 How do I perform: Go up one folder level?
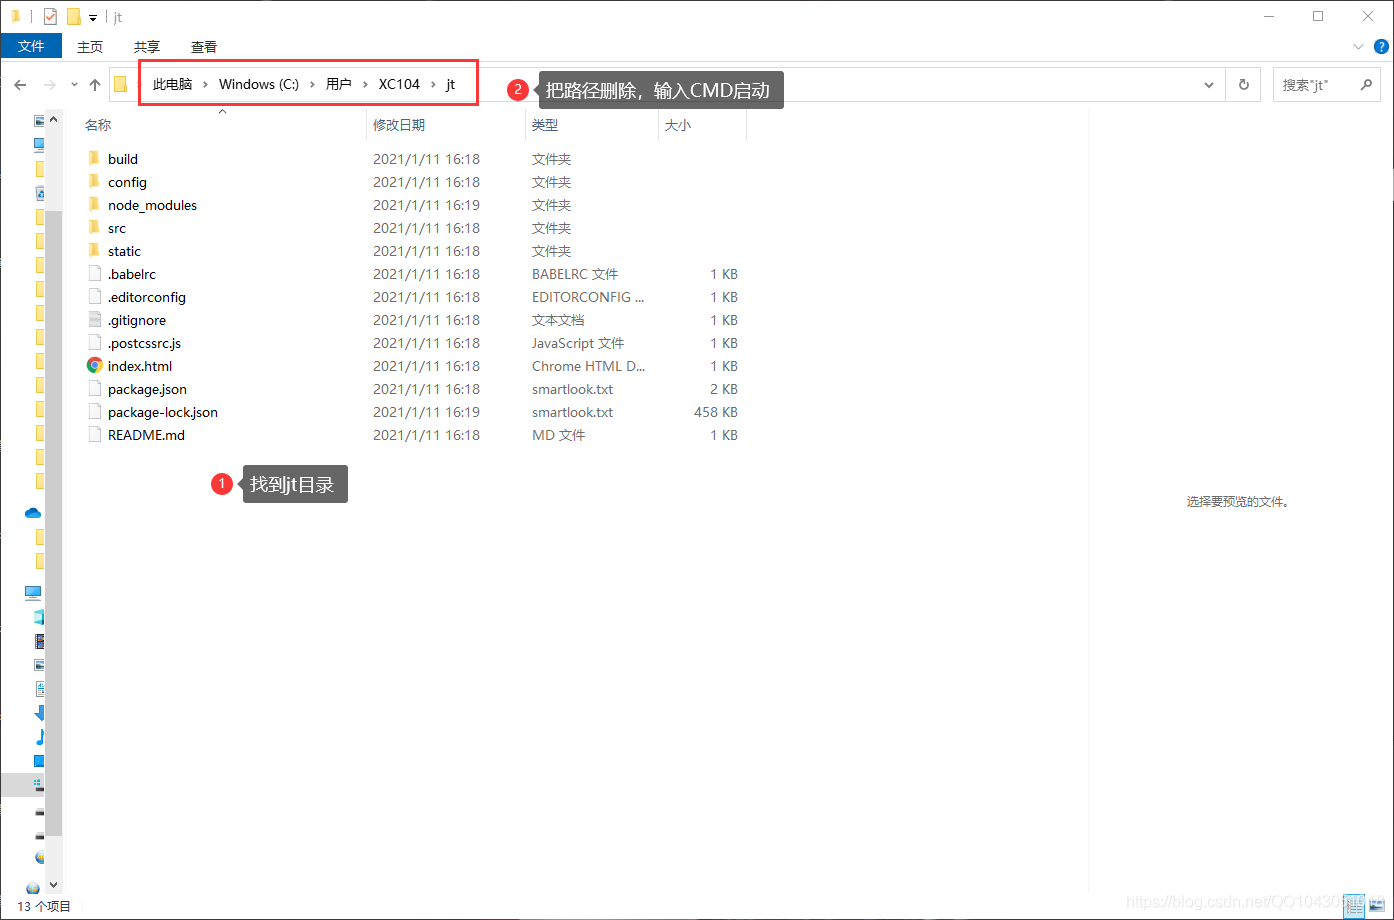95,85
